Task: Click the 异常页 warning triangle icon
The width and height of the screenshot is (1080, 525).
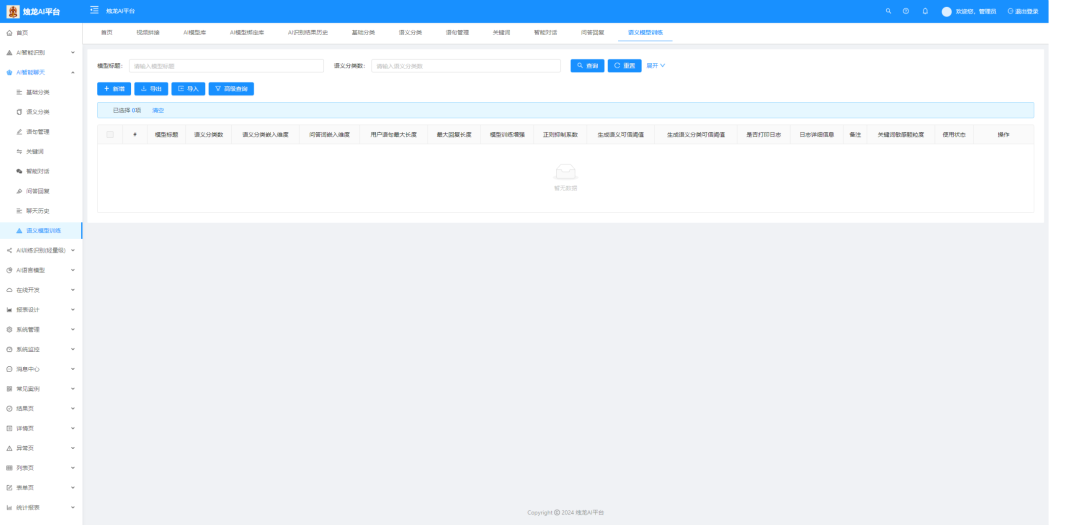Action: [x=9, y=449]
